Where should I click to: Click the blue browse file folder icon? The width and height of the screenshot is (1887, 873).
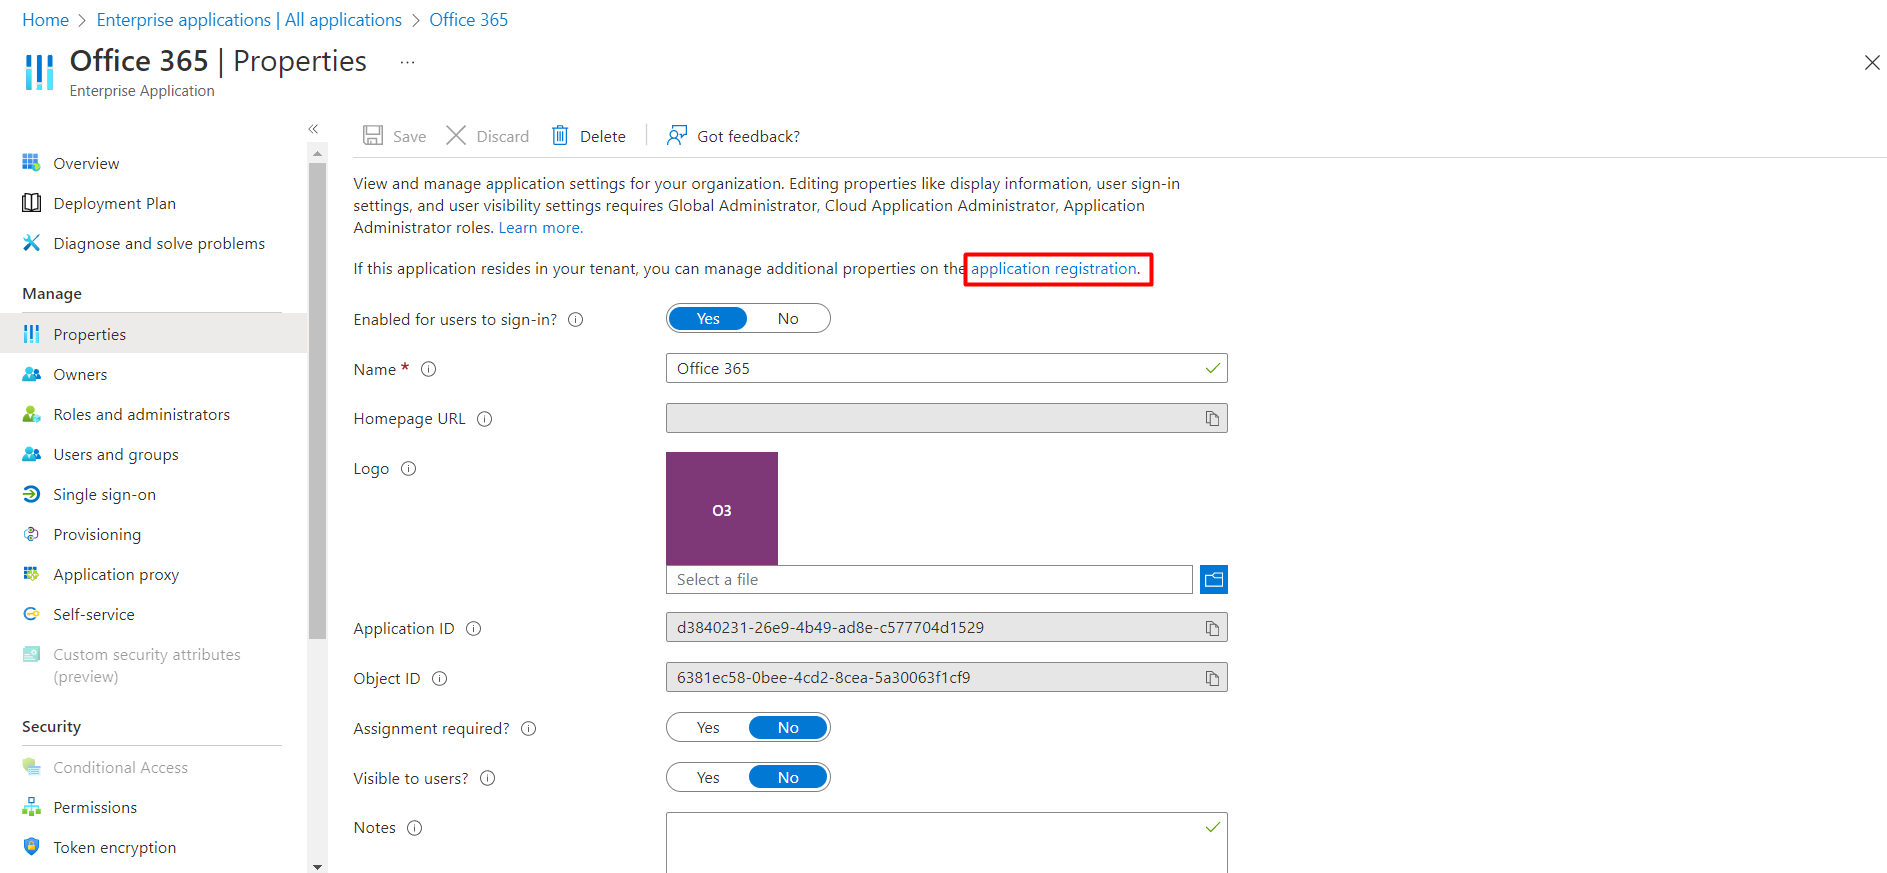(x=1214, y=579)
